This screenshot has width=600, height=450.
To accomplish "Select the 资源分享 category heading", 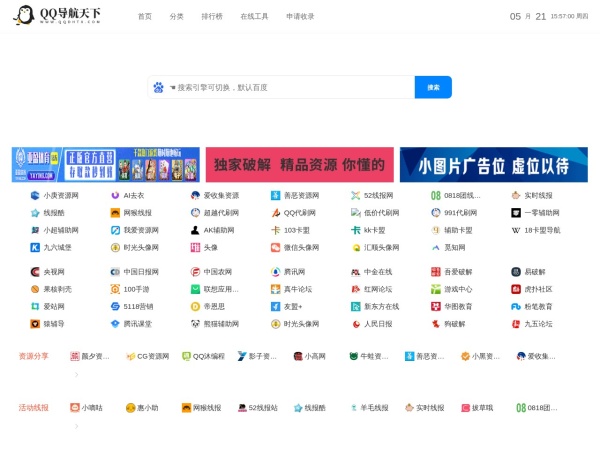I will click(34, 356).
